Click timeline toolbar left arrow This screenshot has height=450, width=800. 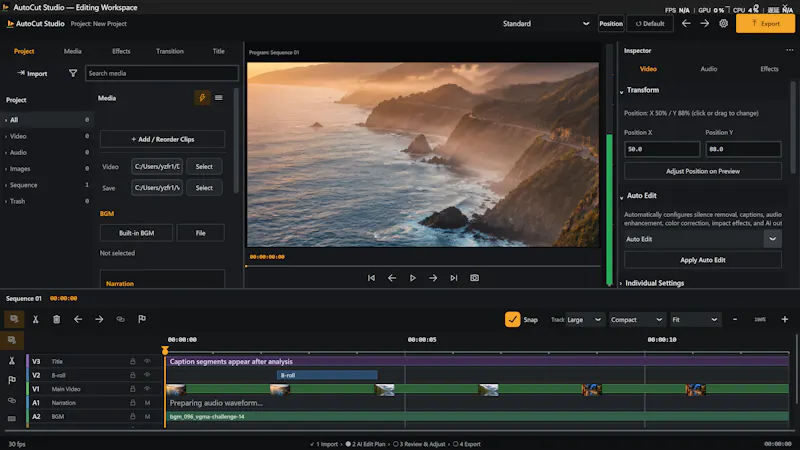78,319
